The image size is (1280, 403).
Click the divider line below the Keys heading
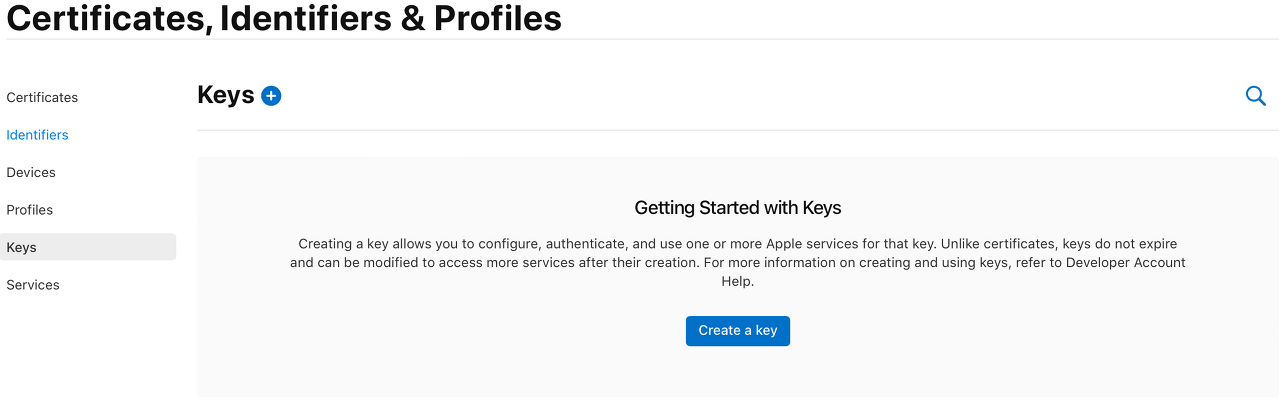(x=738, y=130)
